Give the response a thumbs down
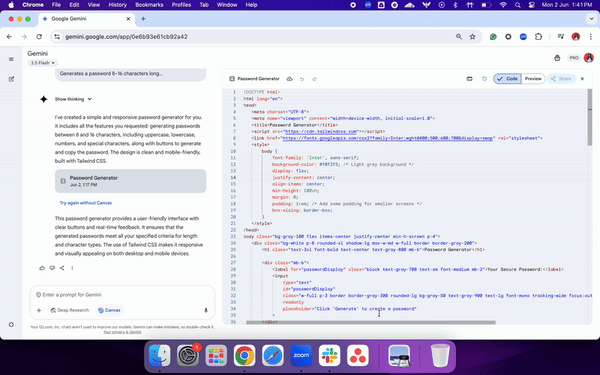The image size is (600, 375). tap(52, 268)
